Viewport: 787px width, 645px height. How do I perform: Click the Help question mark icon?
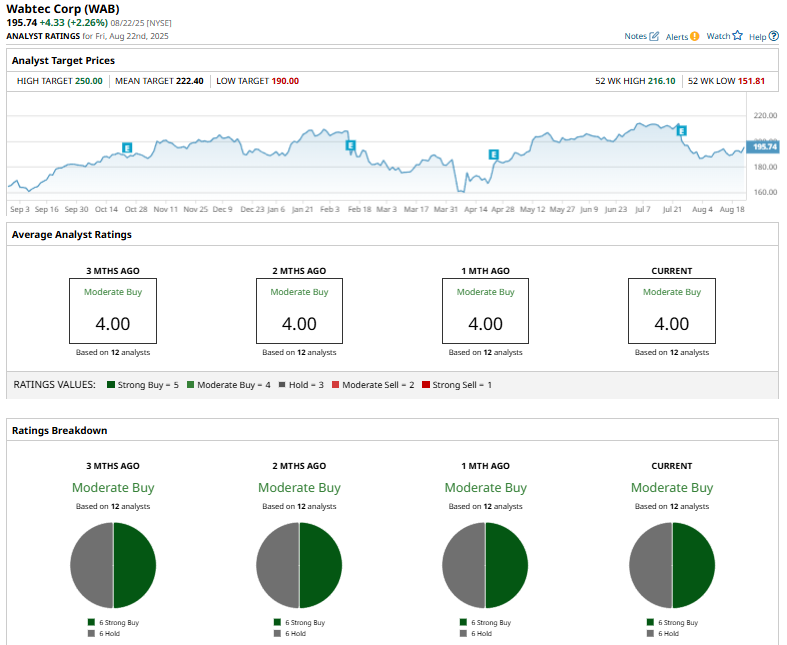click(x=773, y=36)
